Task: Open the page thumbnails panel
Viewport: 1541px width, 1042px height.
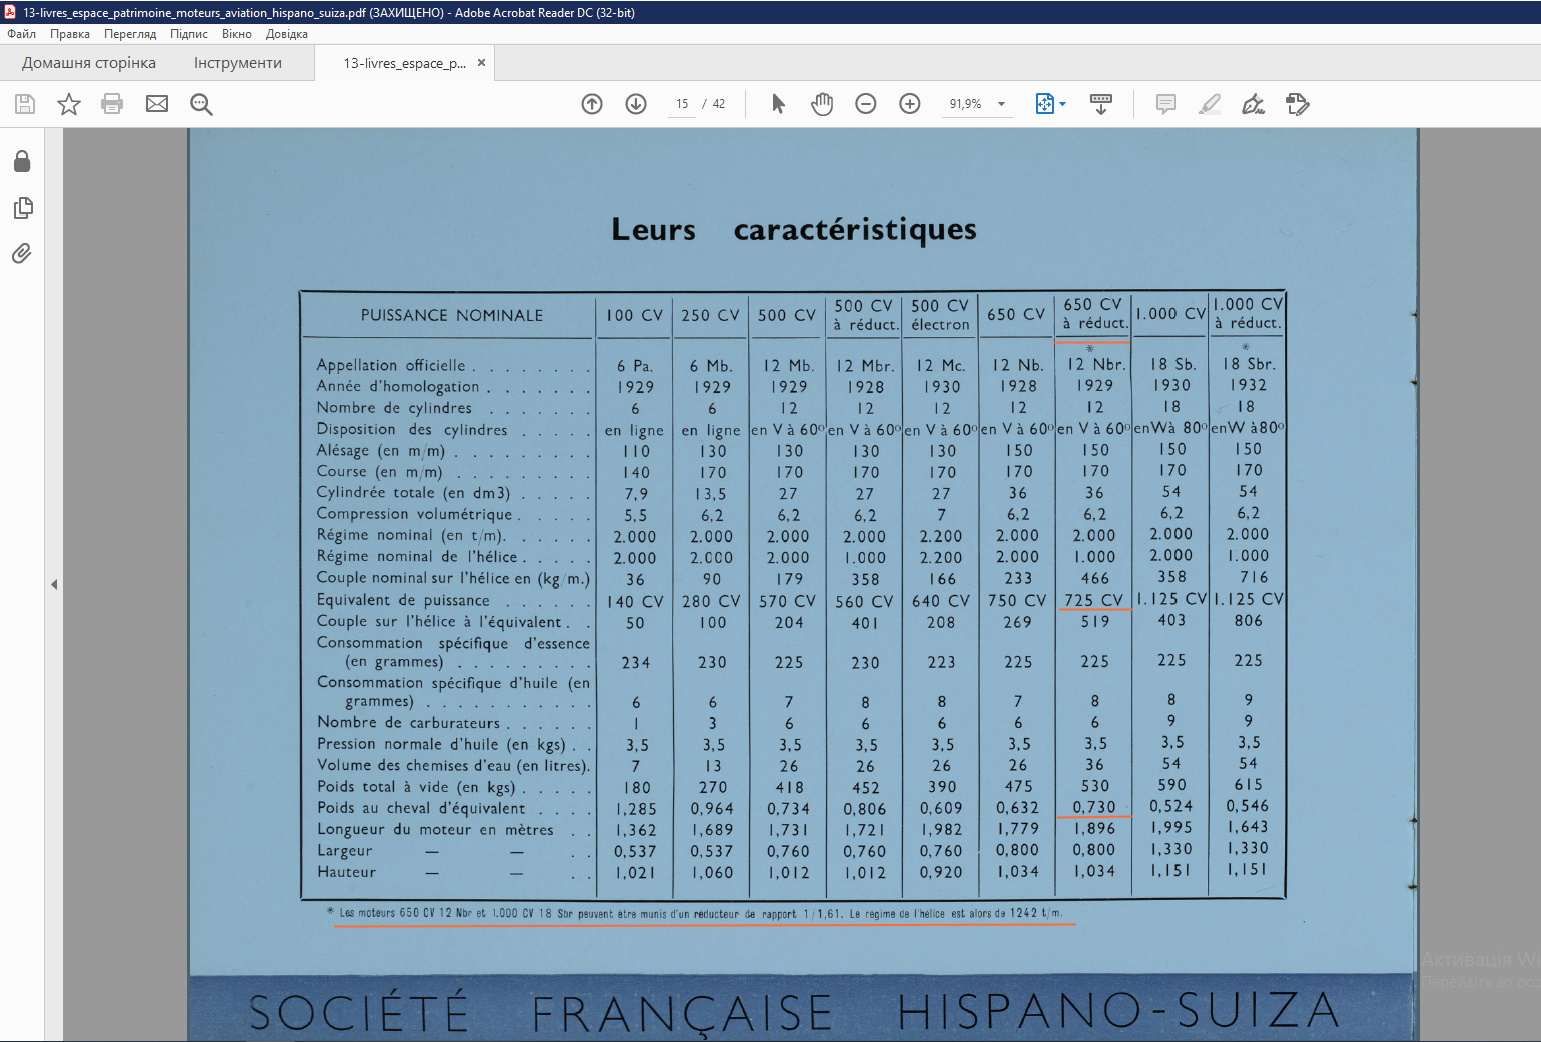Action: [x=22, y=208]
